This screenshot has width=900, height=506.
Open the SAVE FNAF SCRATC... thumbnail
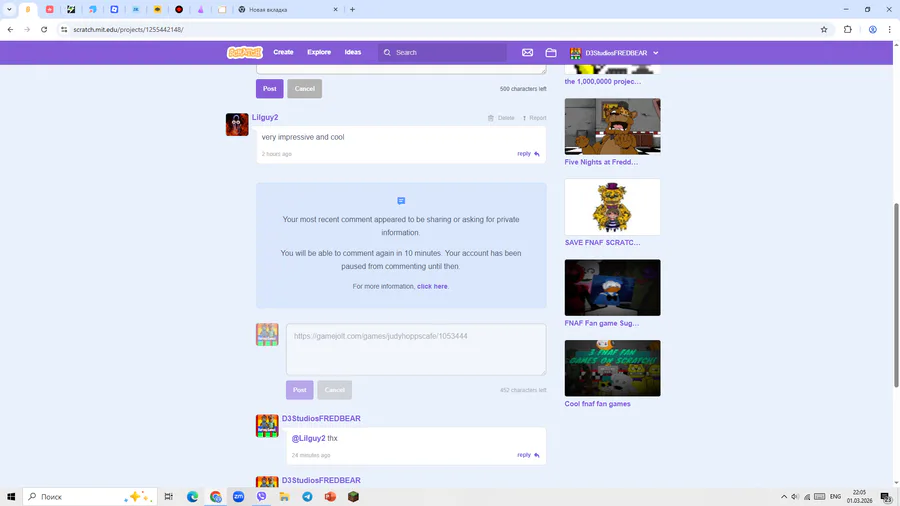point(612,207)
